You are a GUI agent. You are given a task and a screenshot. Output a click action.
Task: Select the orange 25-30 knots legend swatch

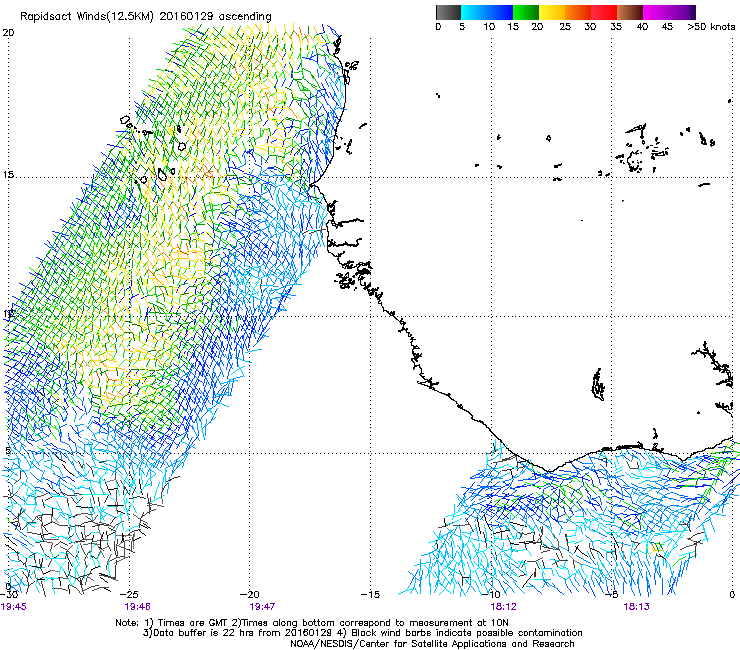(578, 12)
